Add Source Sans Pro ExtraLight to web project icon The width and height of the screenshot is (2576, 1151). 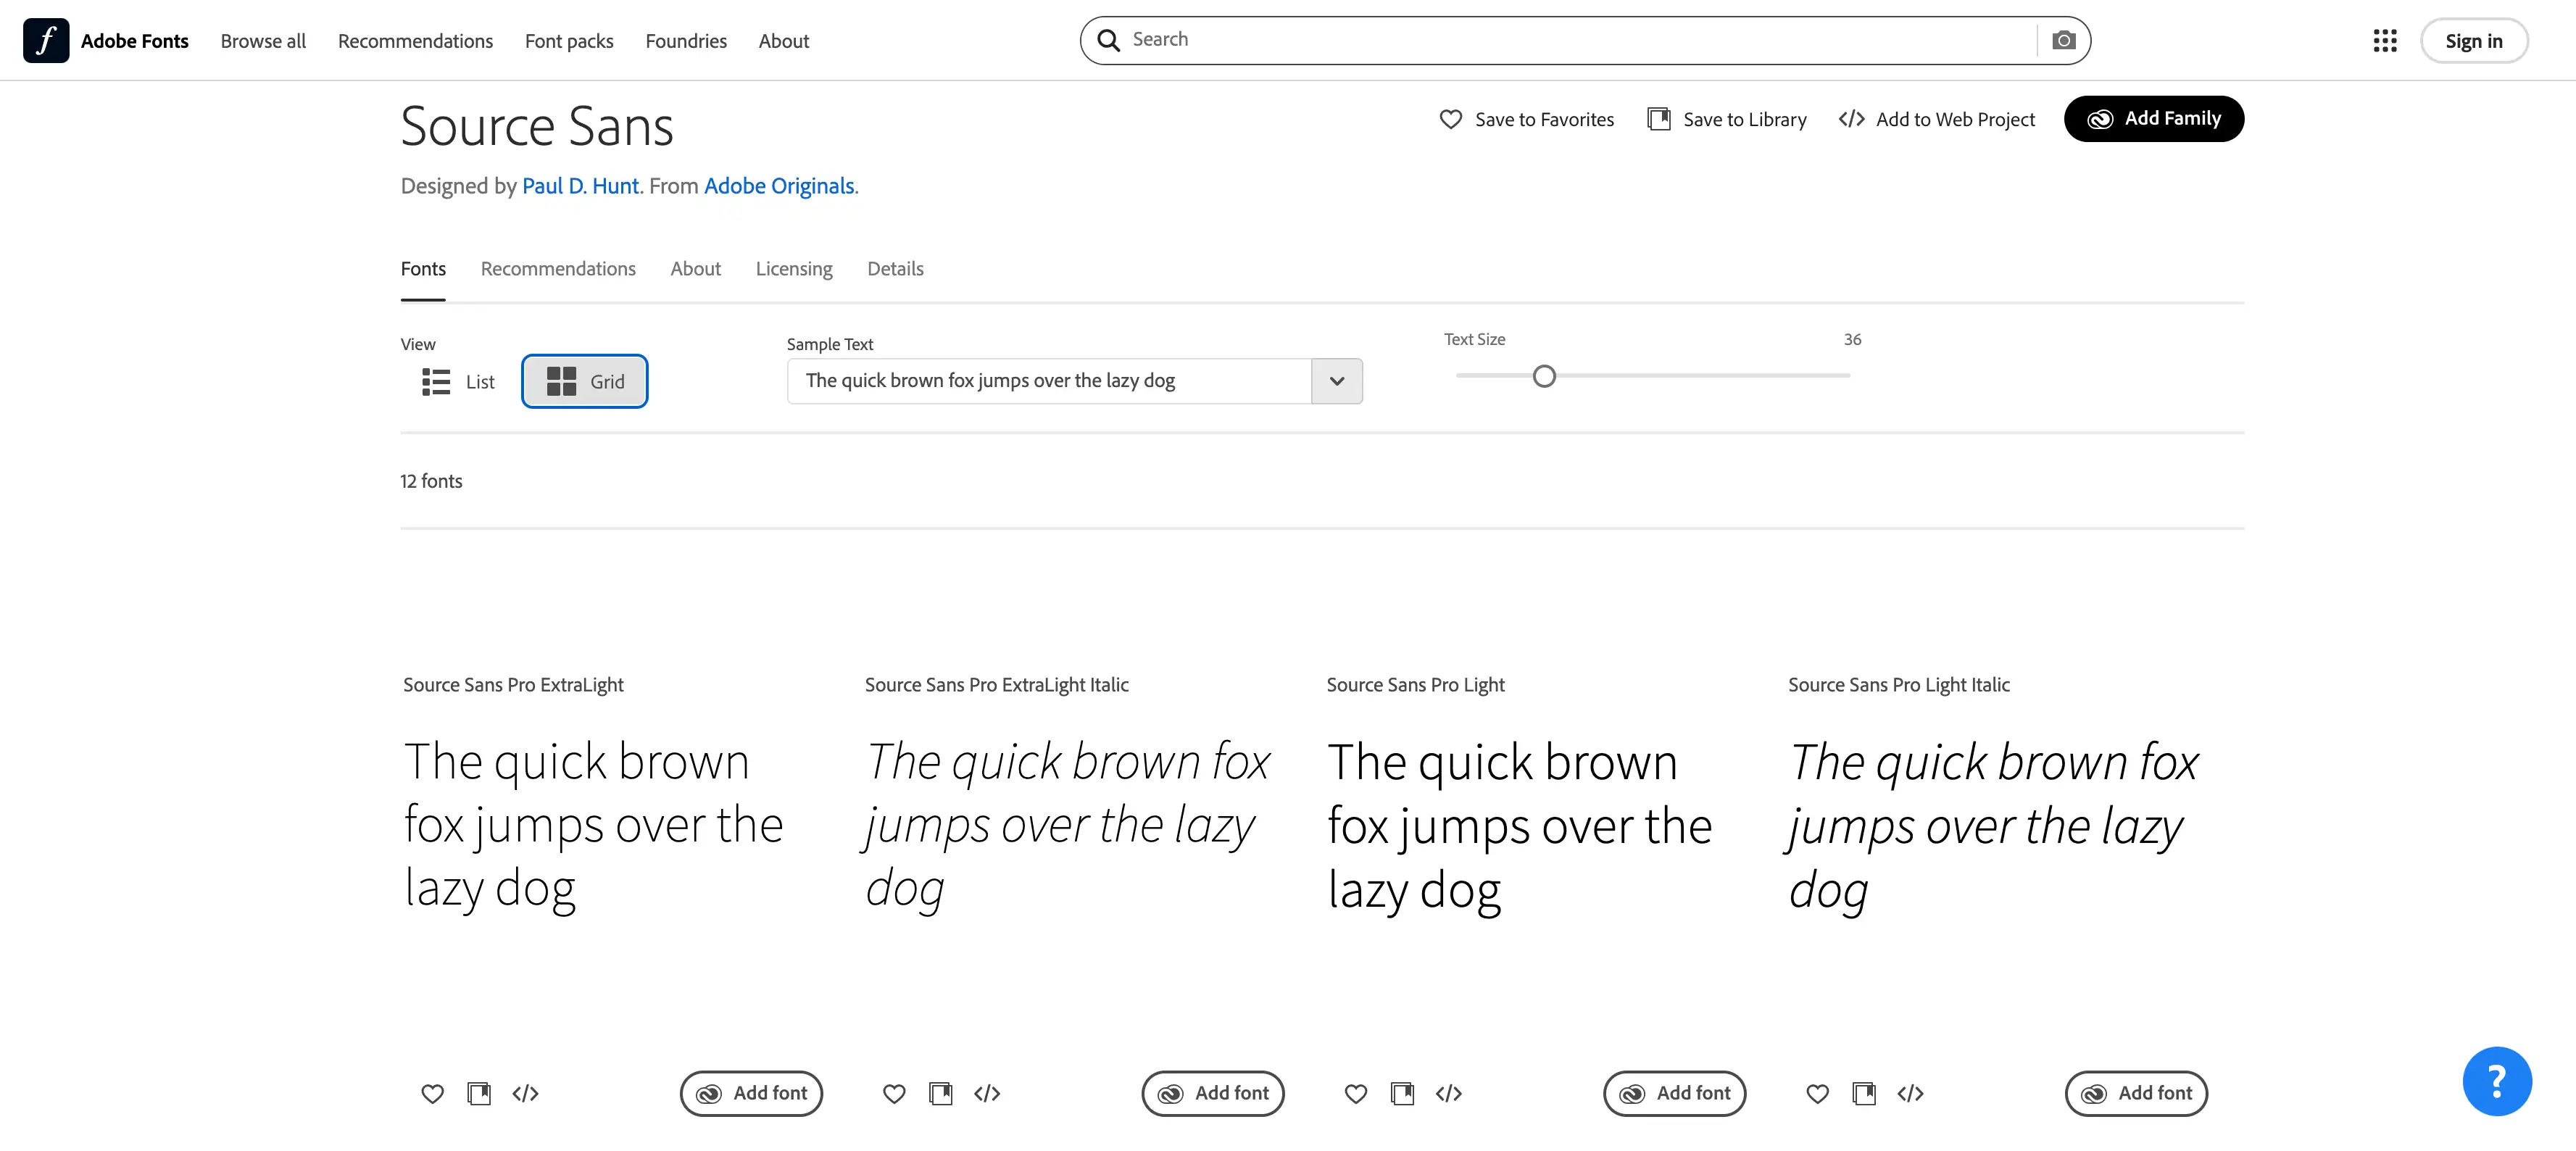(525, 1093)
